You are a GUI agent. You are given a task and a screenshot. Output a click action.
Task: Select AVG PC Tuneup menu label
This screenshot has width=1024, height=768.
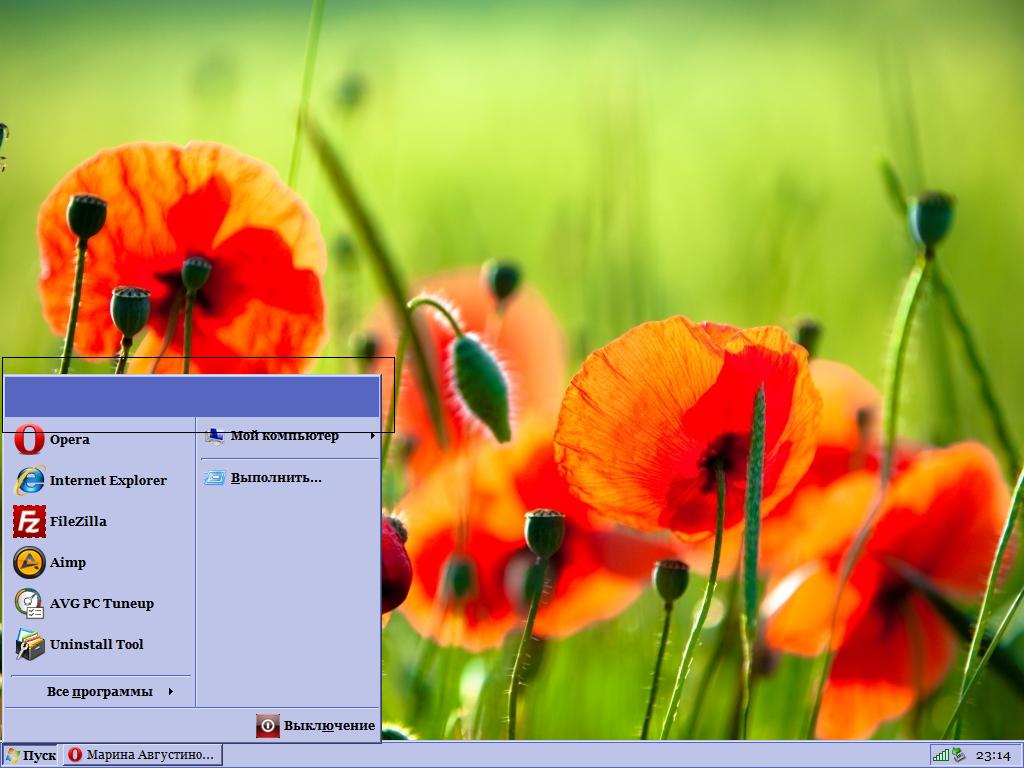click(x=102, y=604)
